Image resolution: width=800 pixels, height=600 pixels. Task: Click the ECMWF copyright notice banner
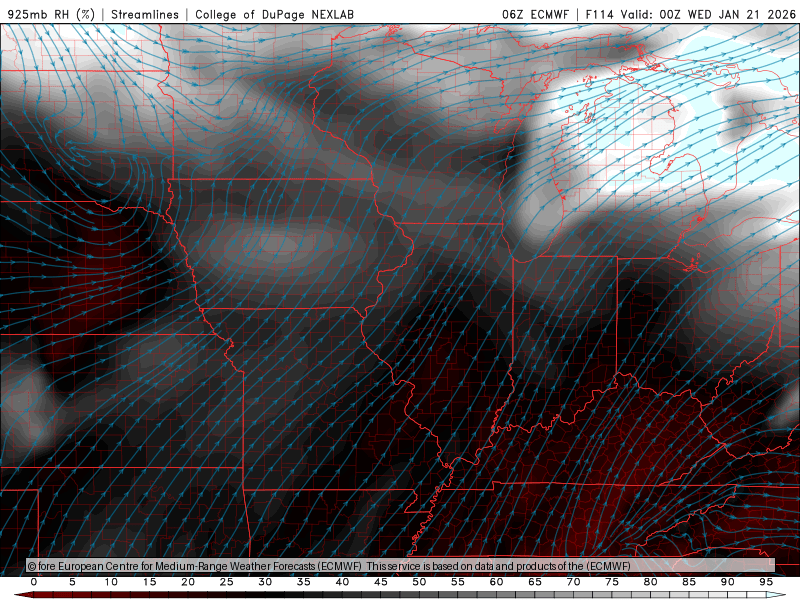(400, 565)
